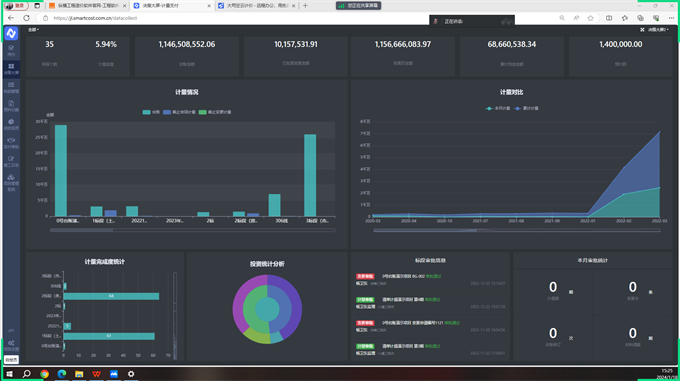Toggle the teal 台账 legend series in 计量情况
The image size is (680, 381).
151,112
